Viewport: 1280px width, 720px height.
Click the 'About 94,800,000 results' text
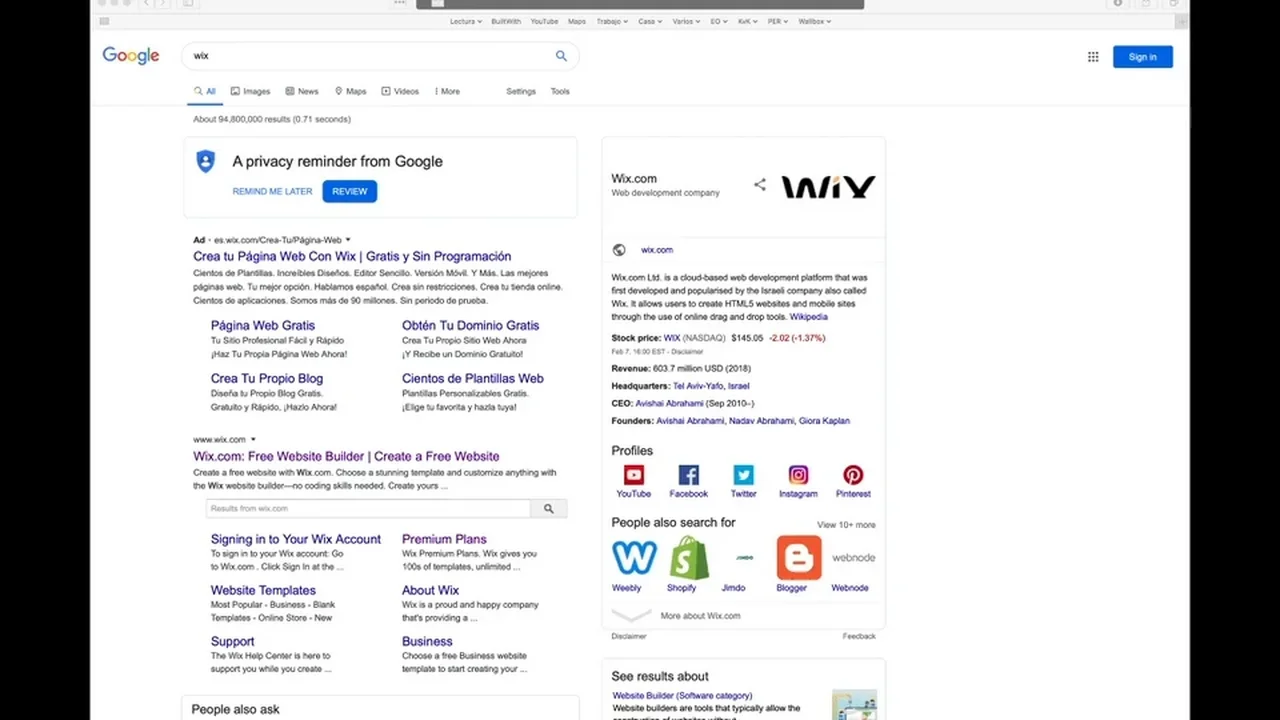[272, 119]
